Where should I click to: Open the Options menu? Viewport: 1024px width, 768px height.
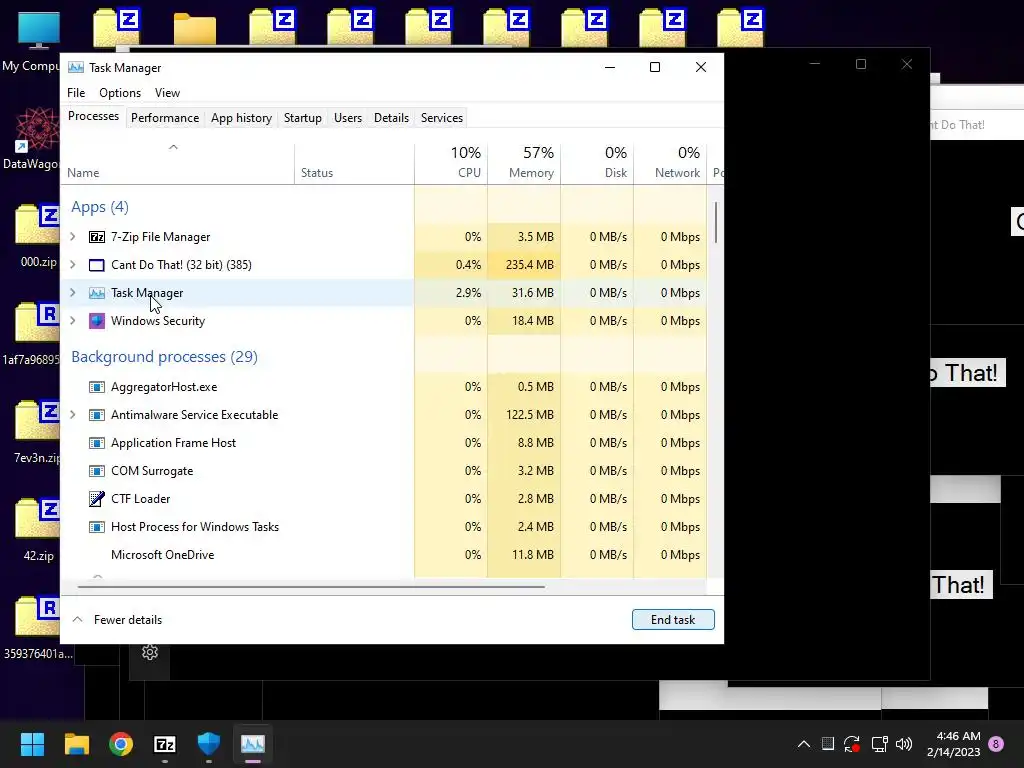[x=120, y=93]
